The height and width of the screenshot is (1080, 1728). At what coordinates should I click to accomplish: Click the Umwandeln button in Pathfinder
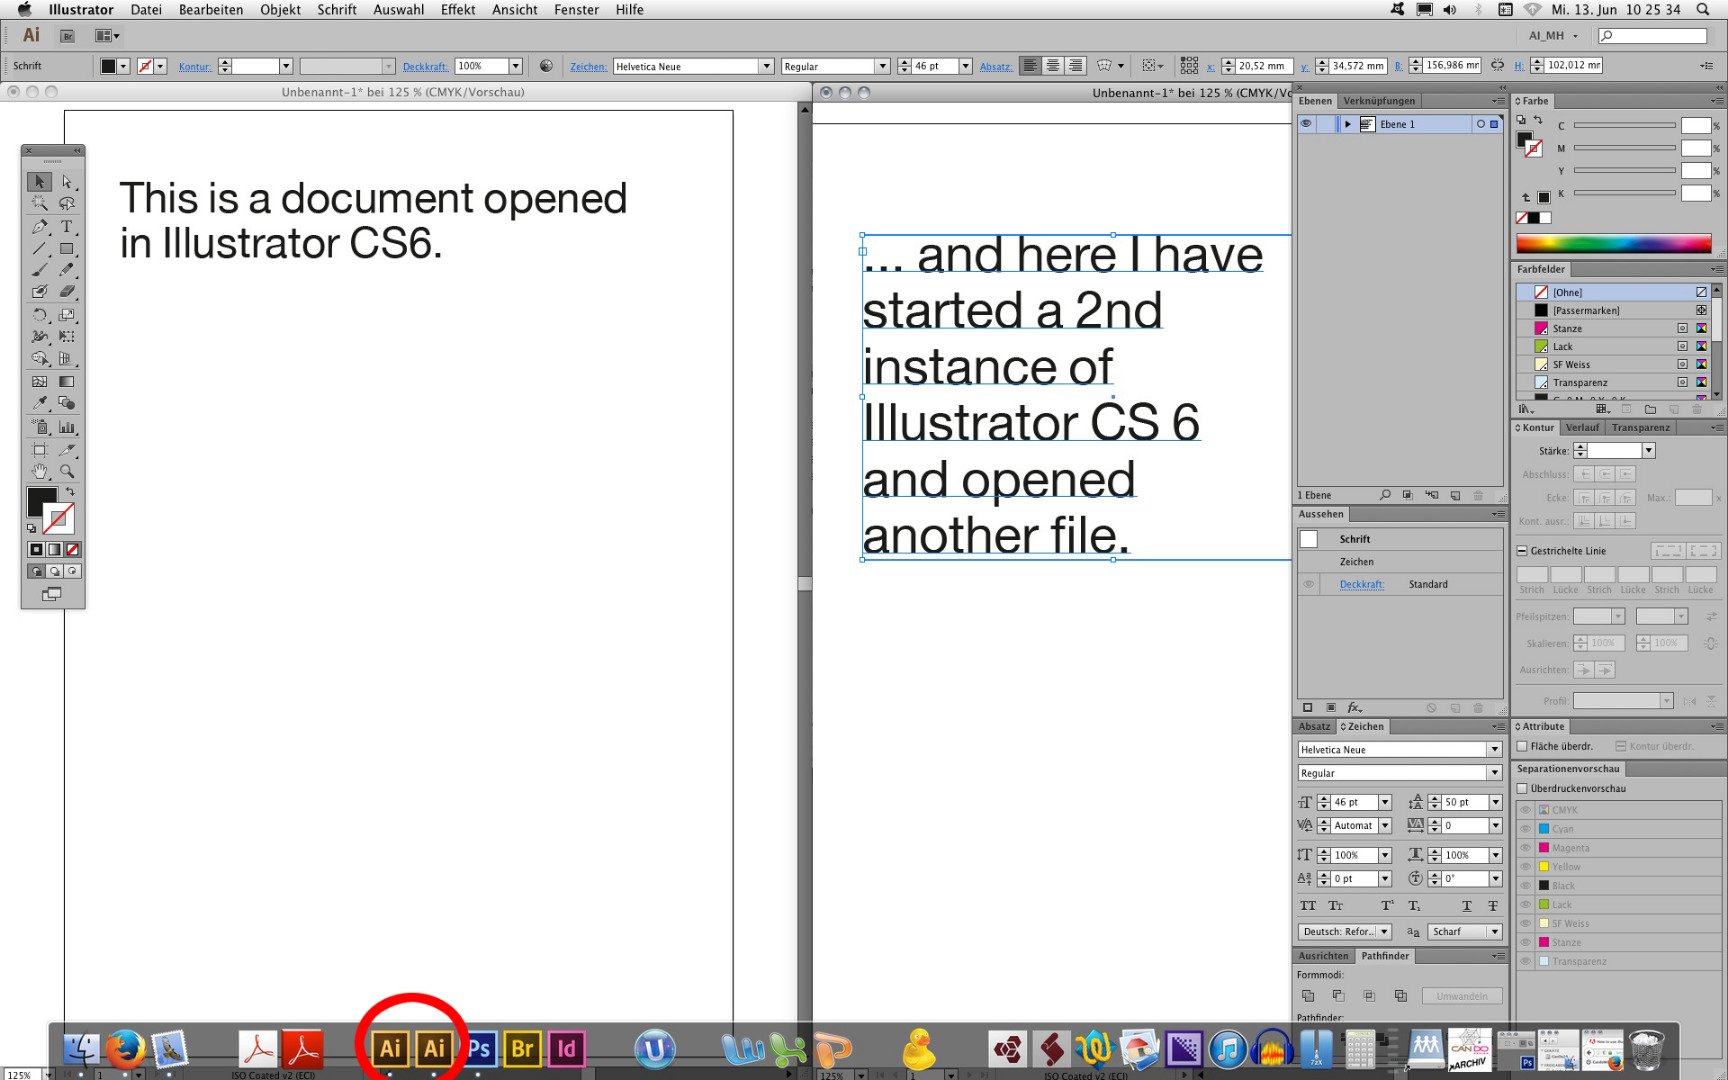tap(1461, 996)
